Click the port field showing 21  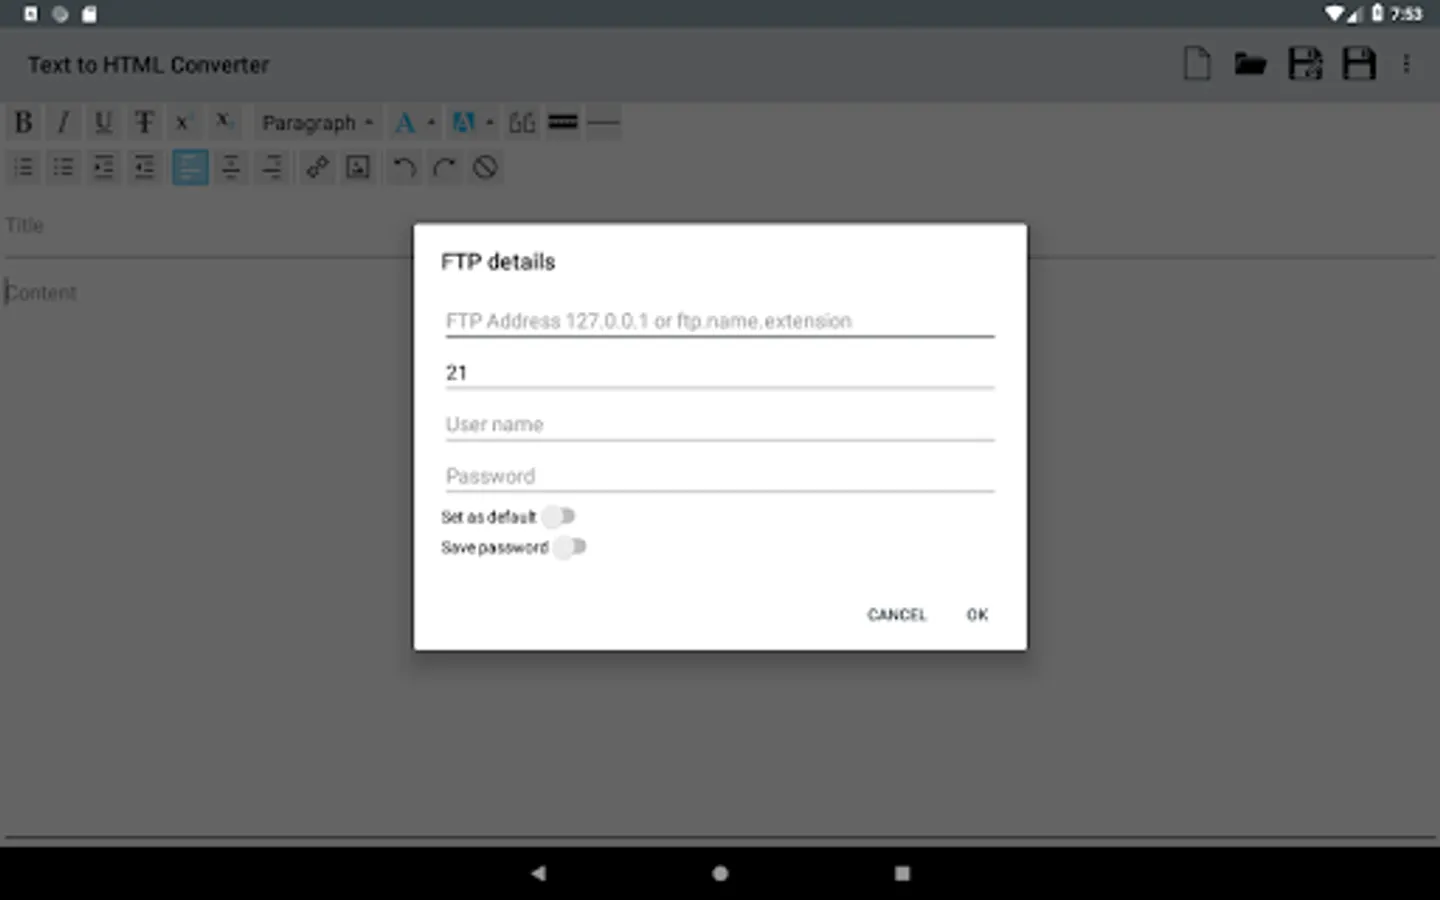click(x=720, y=373)
